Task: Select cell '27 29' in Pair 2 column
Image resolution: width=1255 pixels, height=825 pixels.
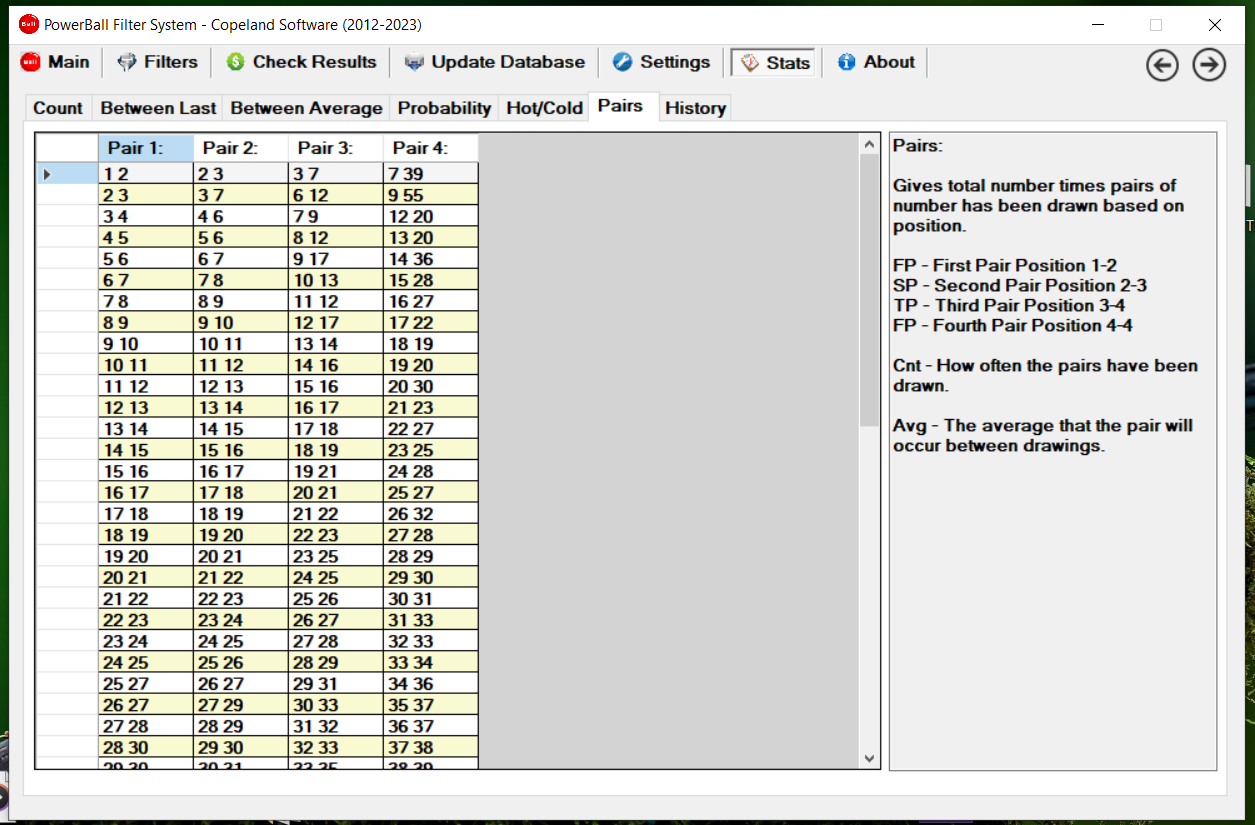Action: coord(241,705)
